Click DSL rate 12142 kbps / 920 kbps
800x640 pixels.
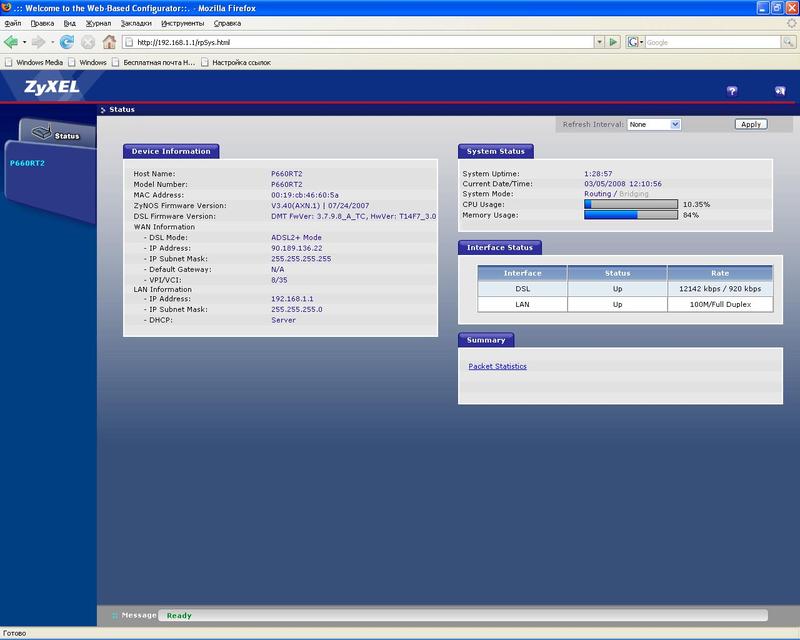[x=720, y=289]
